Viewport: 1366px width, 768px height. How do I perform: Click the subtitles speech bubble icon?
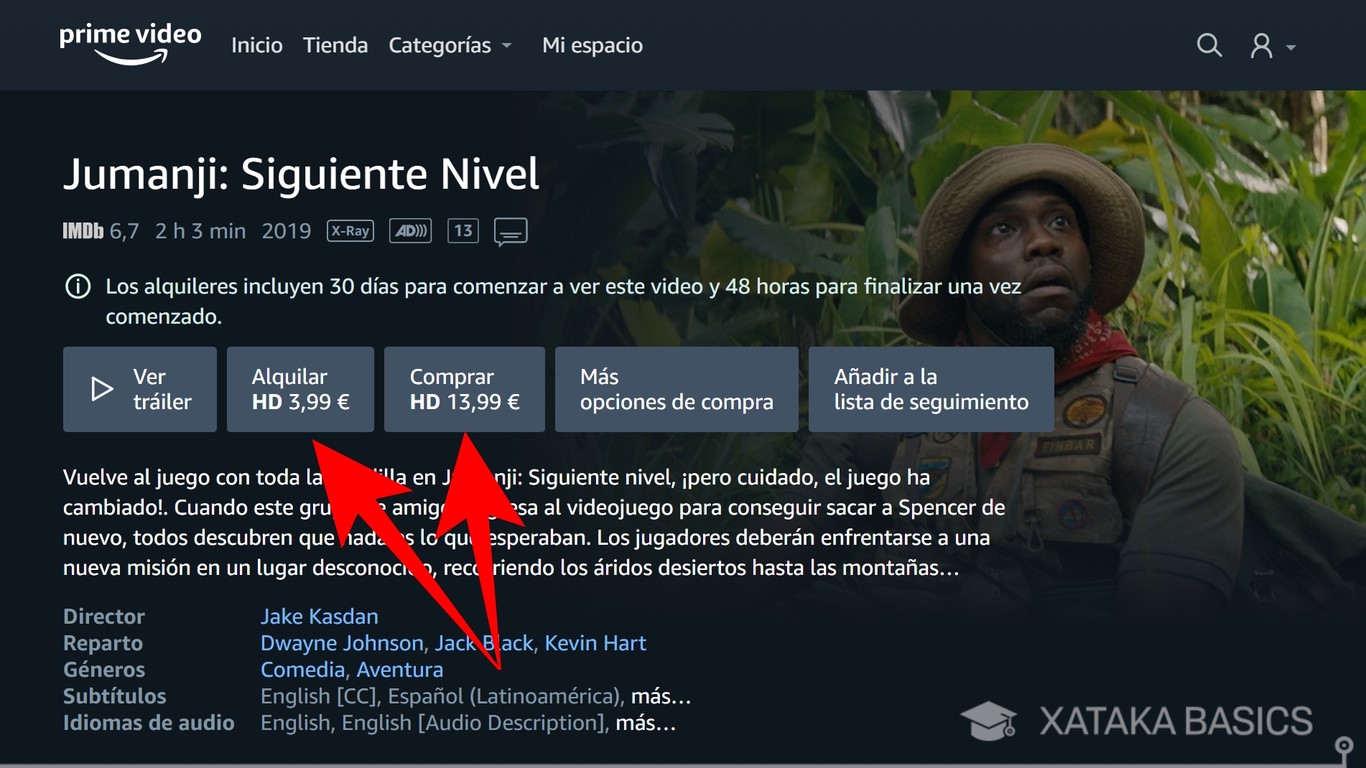click(510, 232)
